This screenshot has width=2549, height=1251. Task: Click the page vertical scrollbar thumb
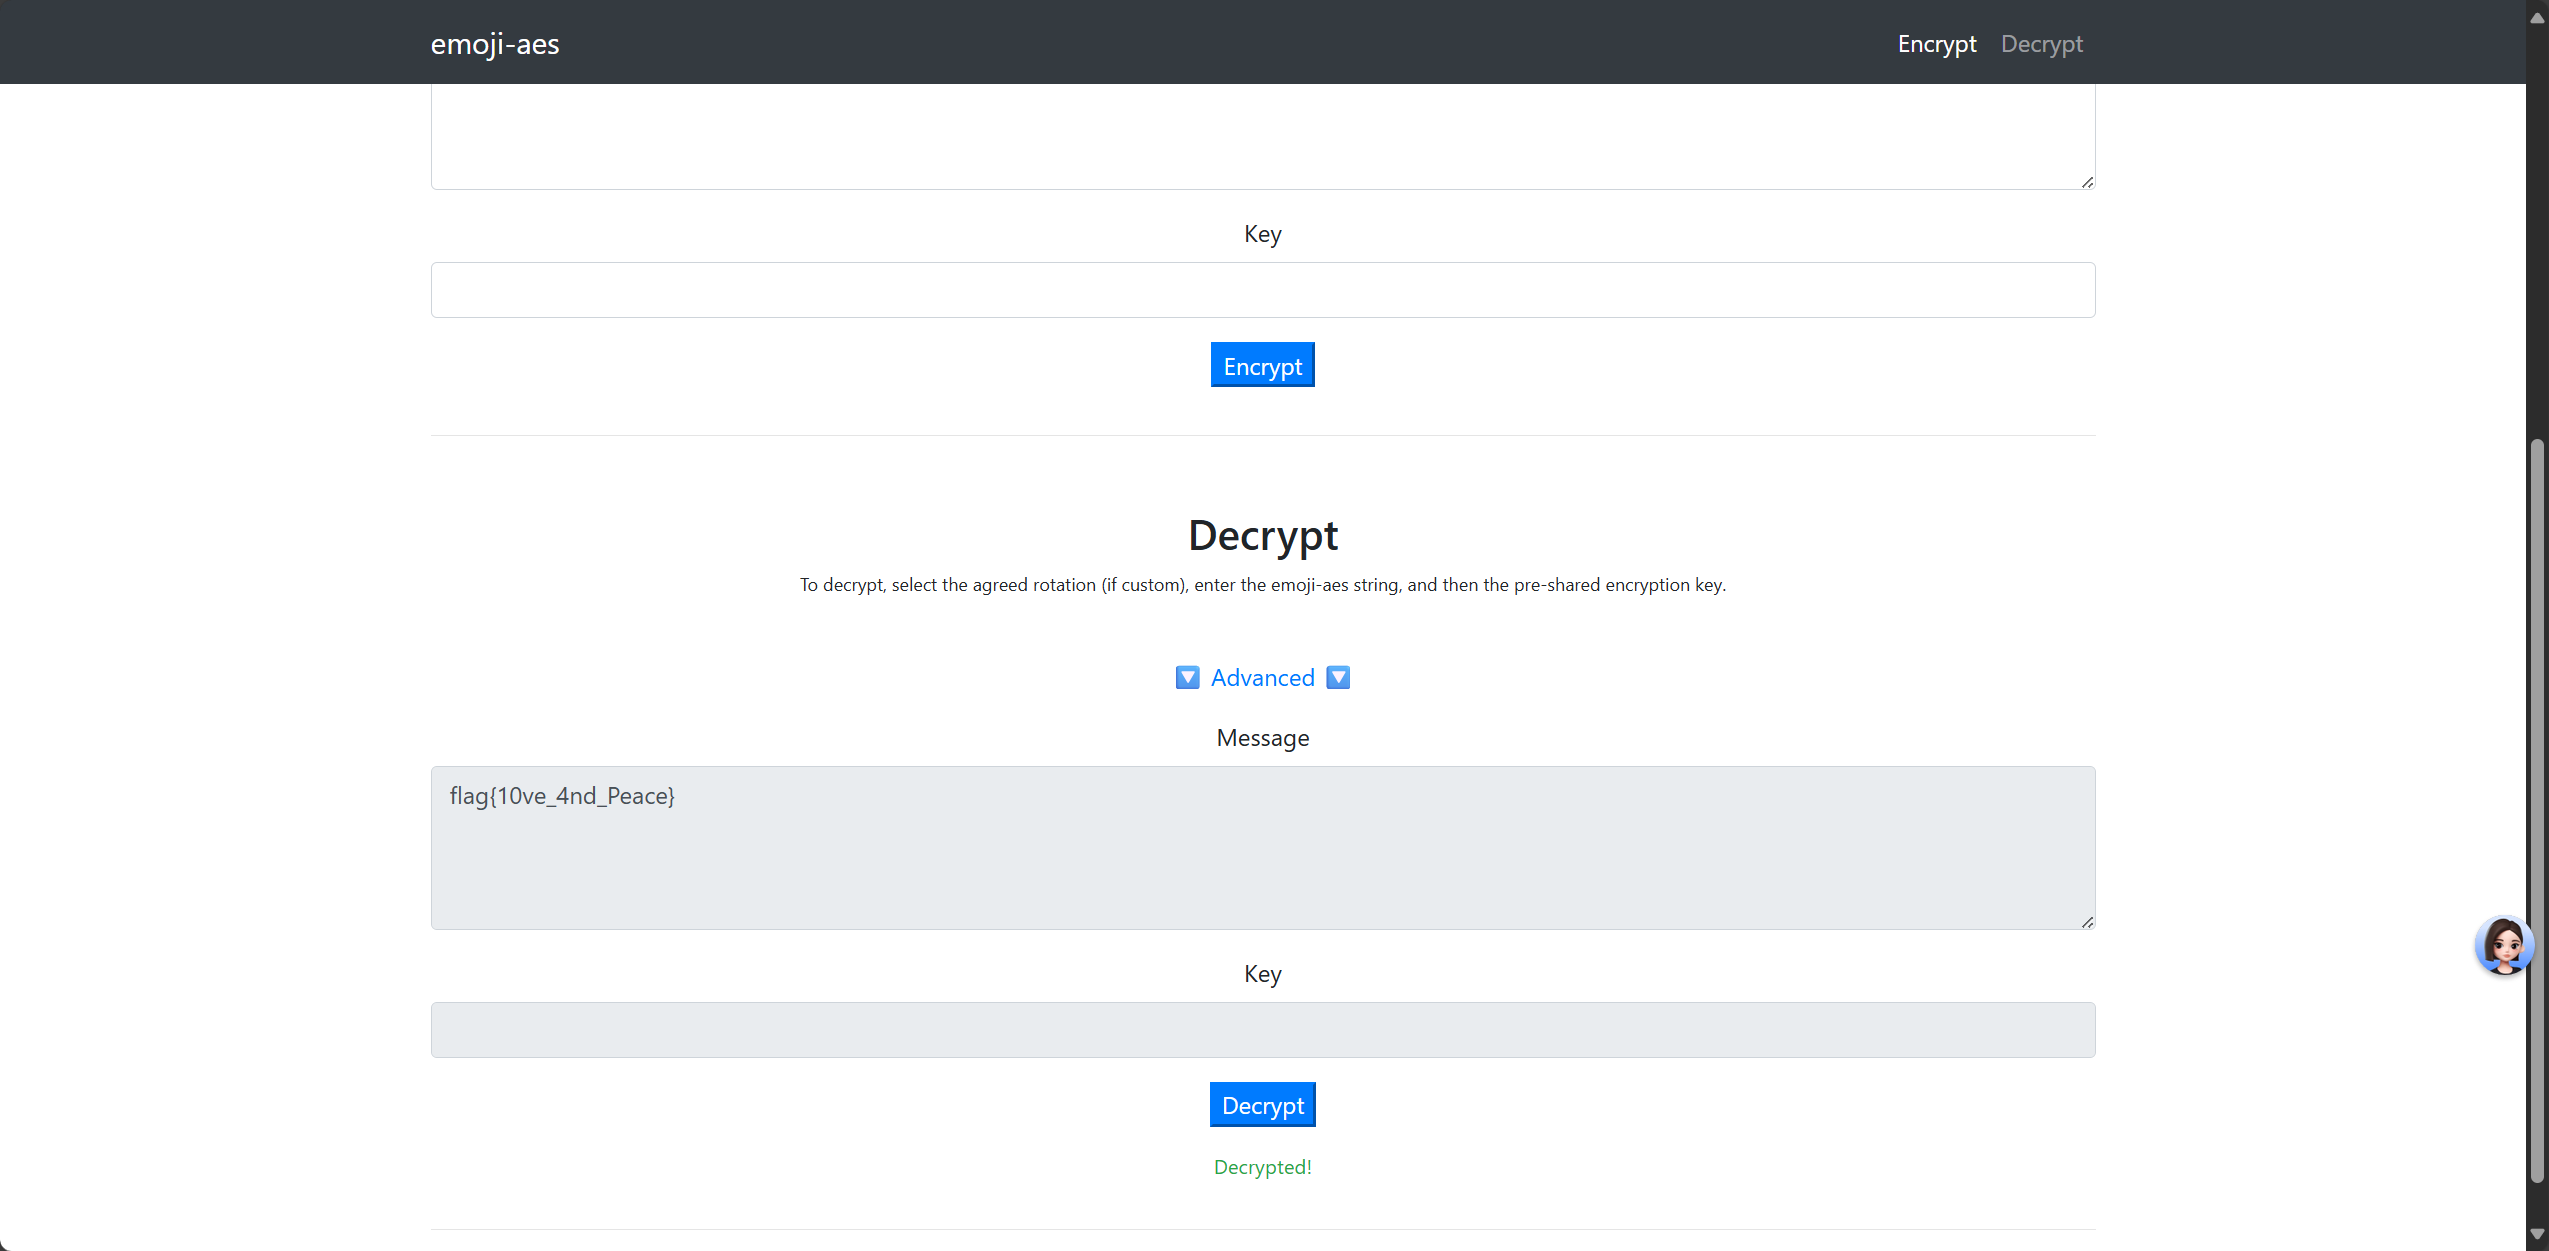[x=2537, y=810]
